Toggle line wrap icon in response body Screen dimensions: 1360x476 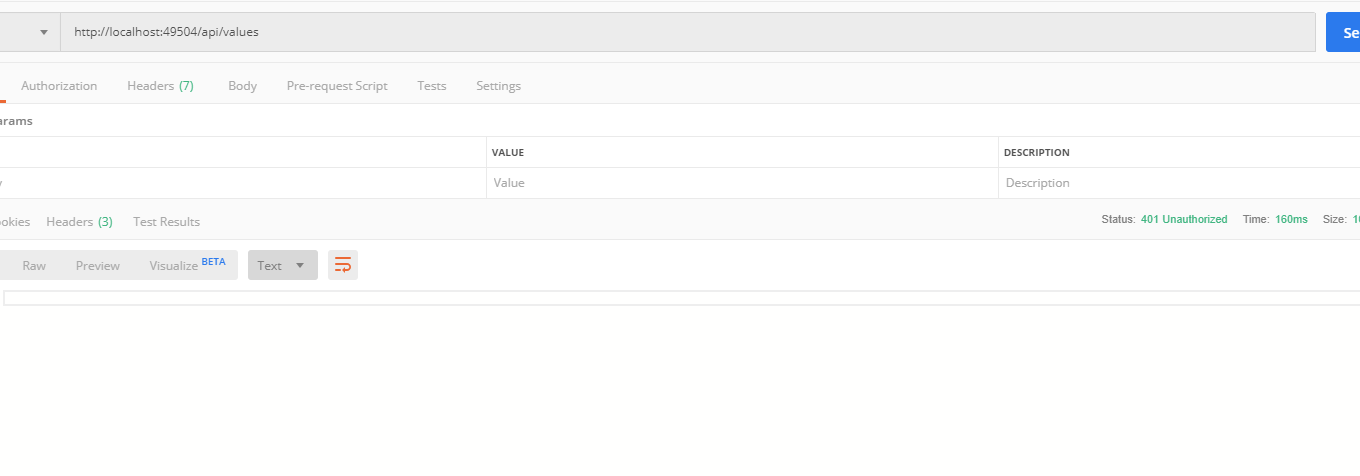[x=343, y=265]
